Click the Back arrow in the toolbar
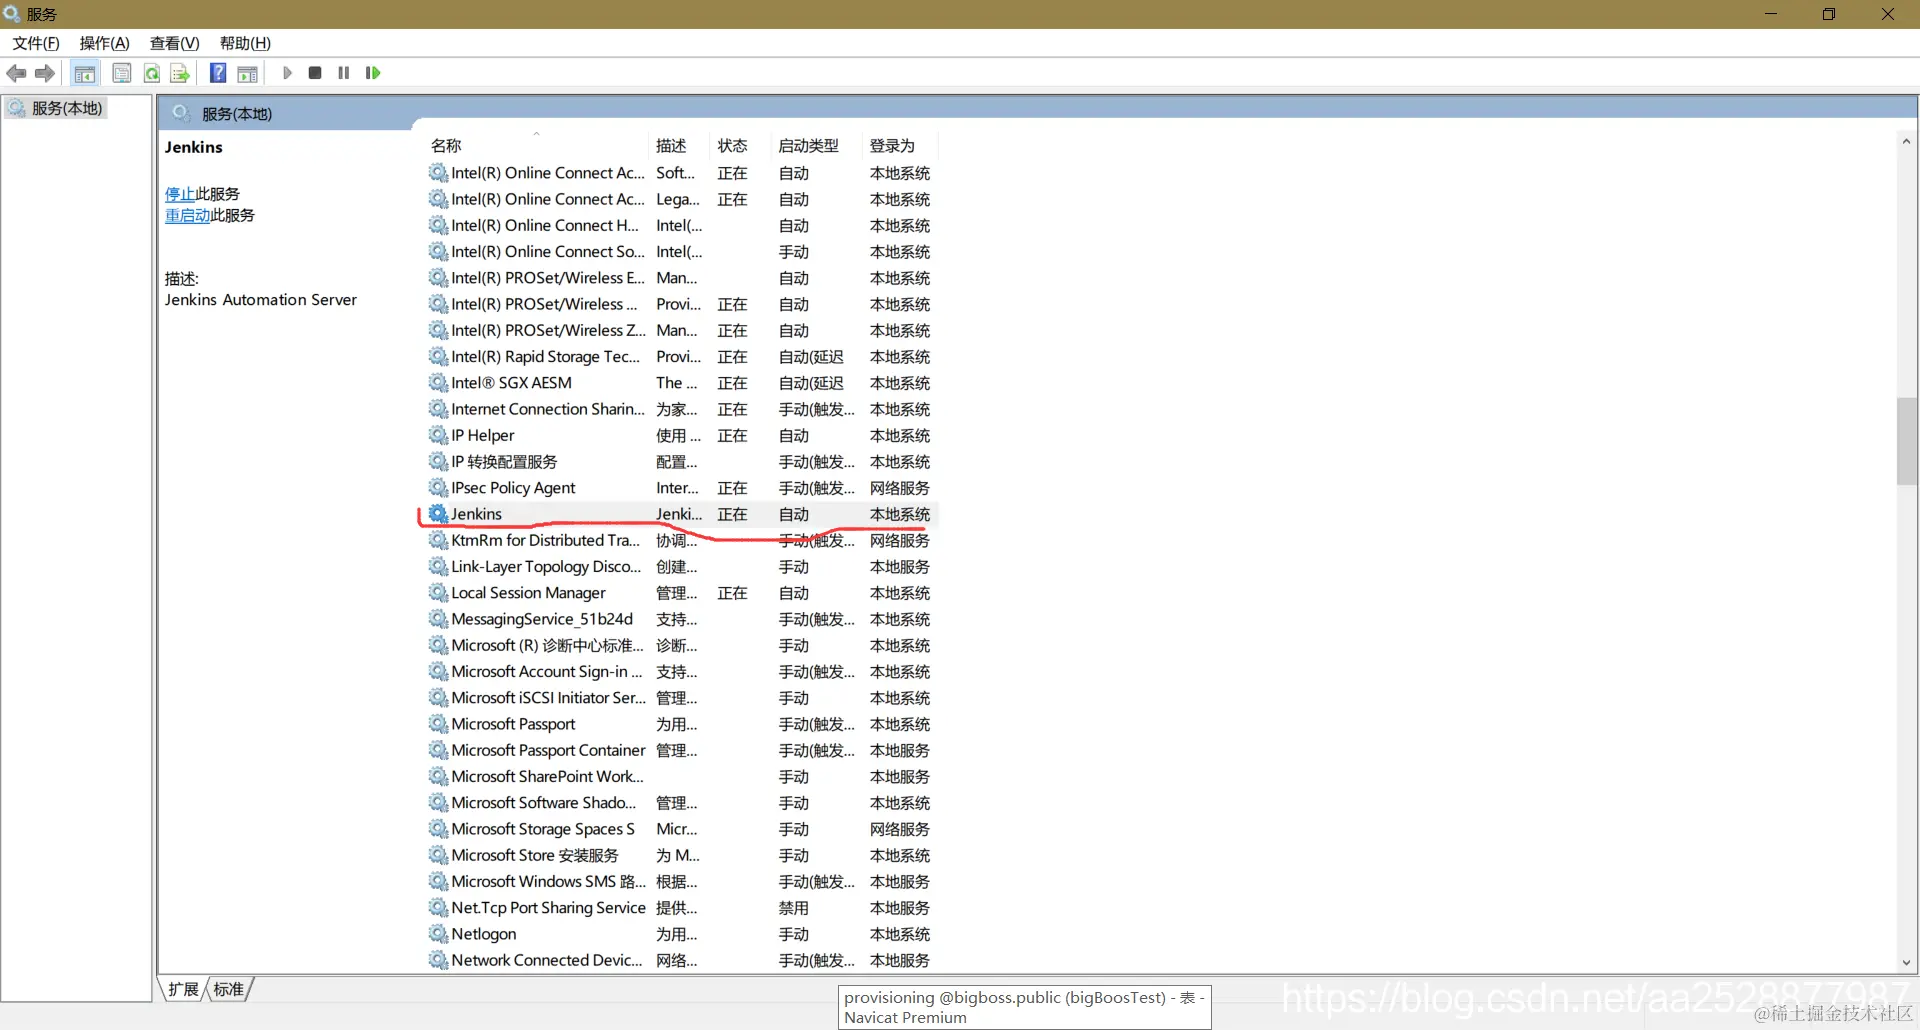Image resolution: width=1920 pixels, height=1030 pixels. coord(16,73)
